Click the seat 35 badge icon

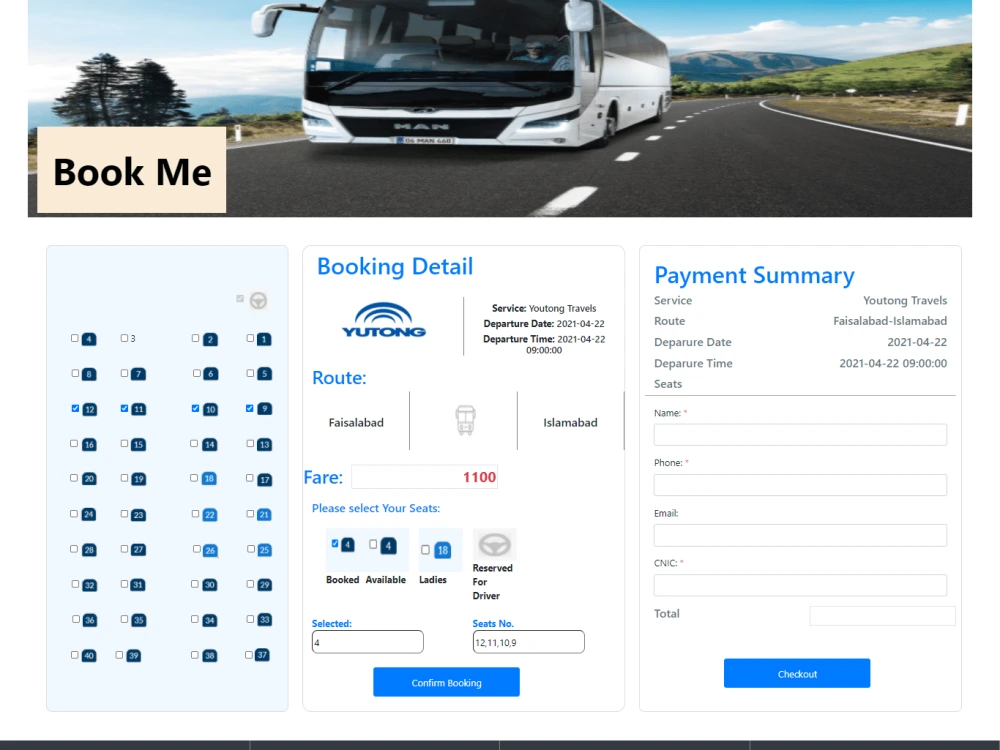coord(138,620)
